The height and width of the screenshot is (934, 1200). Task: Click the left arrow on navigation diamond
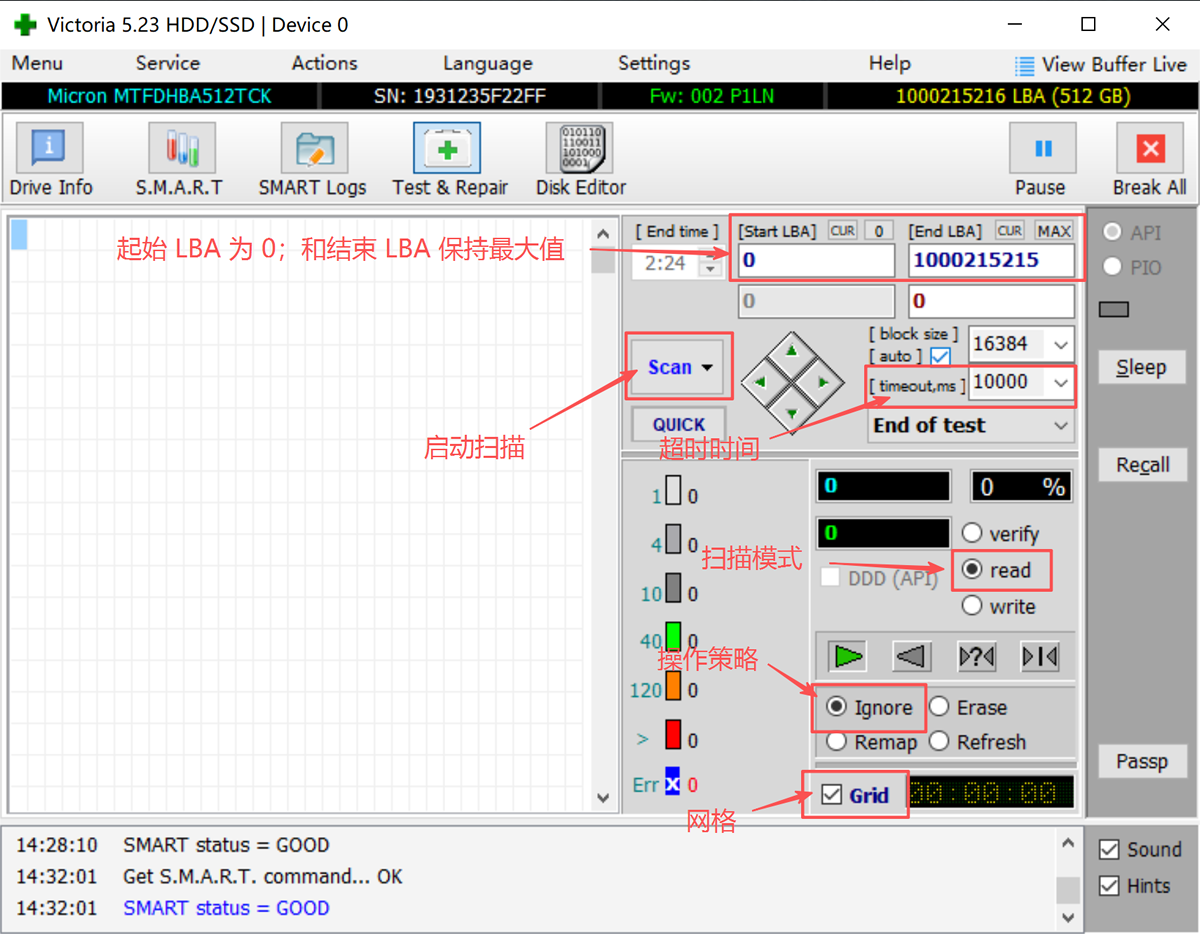(x=761, y=382)
